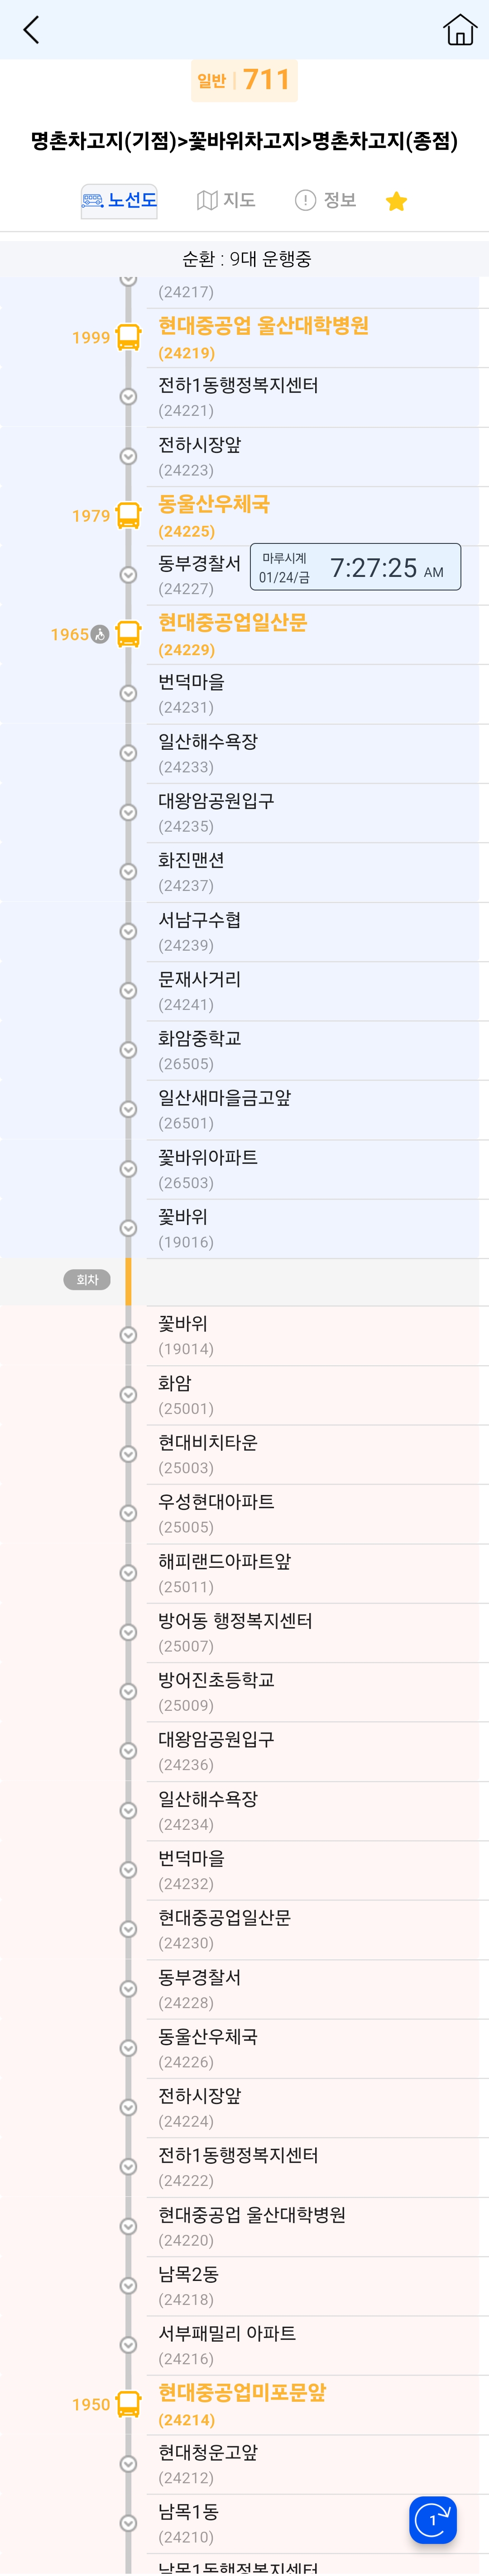The image size is (489, 2576).
Task: Select 꽃바위 stop (19016)
Action: 184,1228
